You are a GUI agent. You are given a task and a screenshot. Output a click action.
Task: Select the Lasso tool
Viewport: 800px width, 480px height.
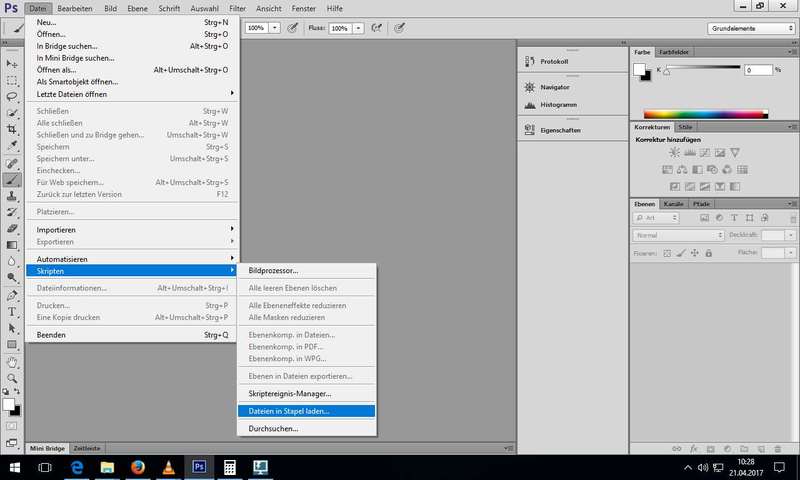[12, 97]
